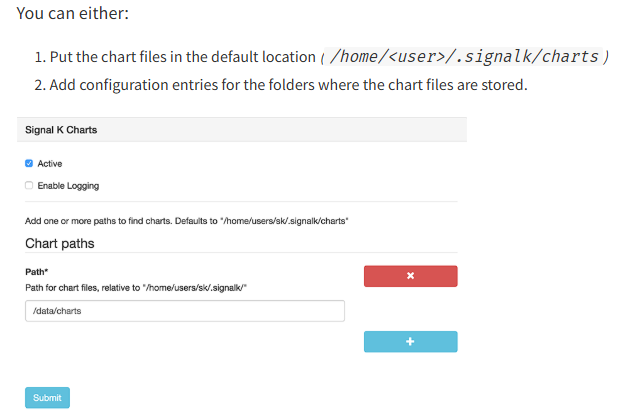Click the list number 1 marker

38,56
